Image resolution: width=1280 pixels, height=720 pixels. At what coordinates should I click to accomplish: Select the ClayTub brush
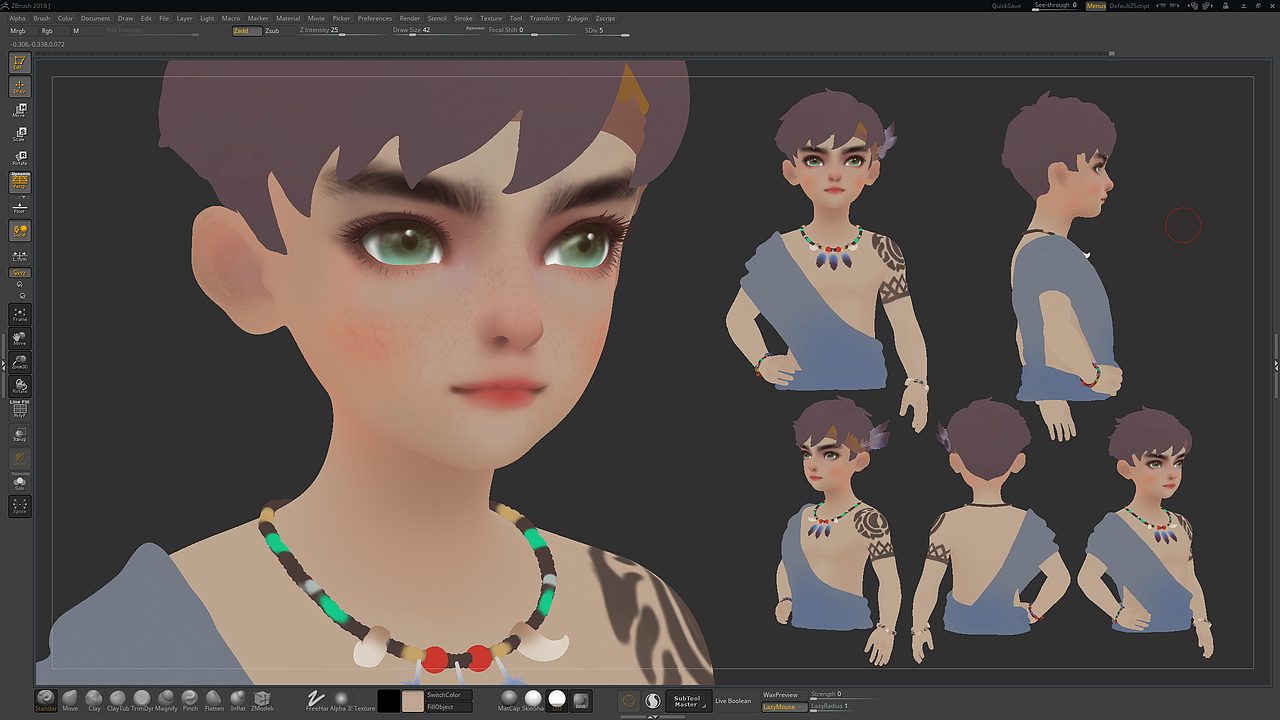coord(116,700)
